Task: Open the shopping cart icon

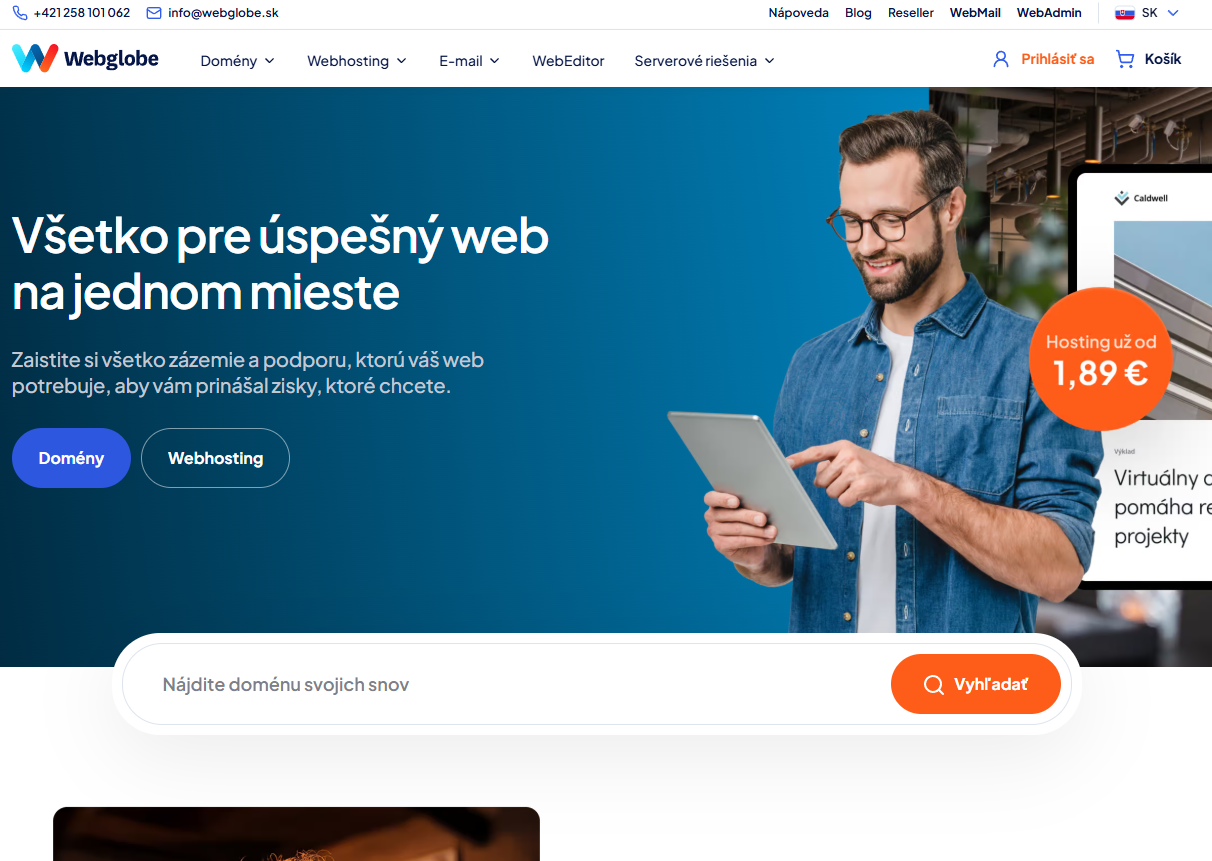Action: click(x=1125, y=59)
